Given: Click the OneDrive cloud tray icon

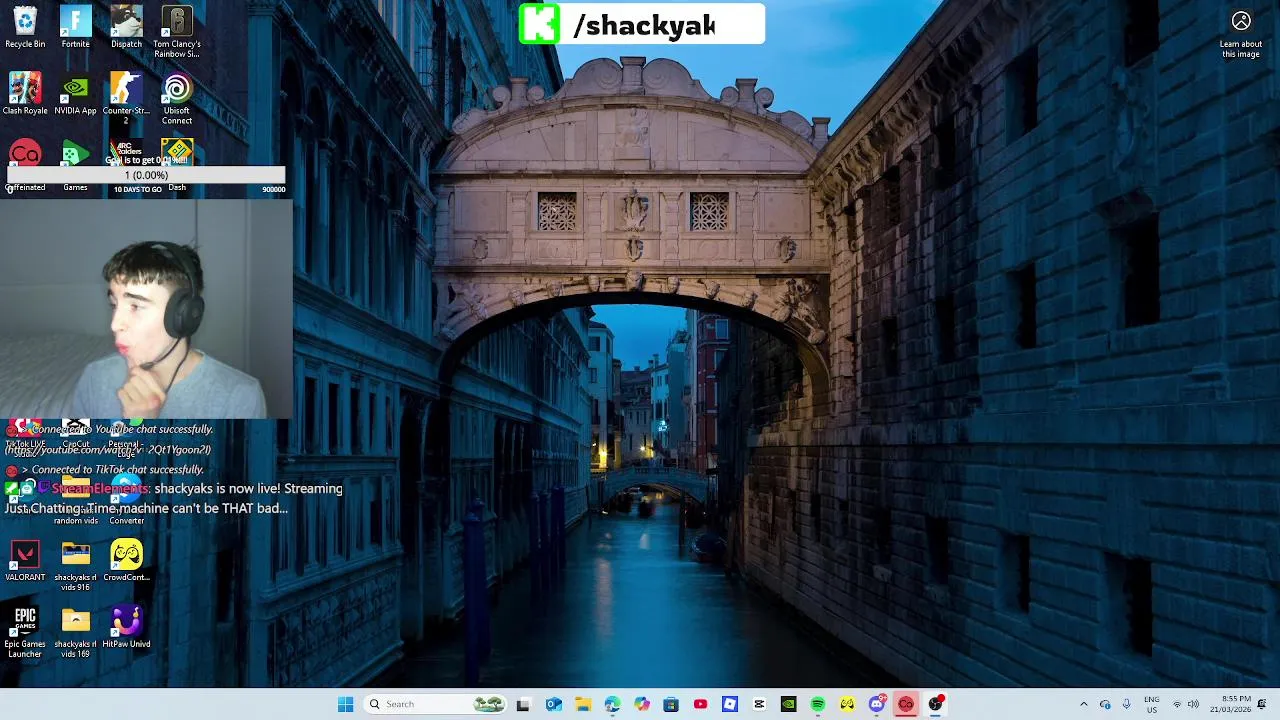Looking at the screenshot, I should (1105, 704).
